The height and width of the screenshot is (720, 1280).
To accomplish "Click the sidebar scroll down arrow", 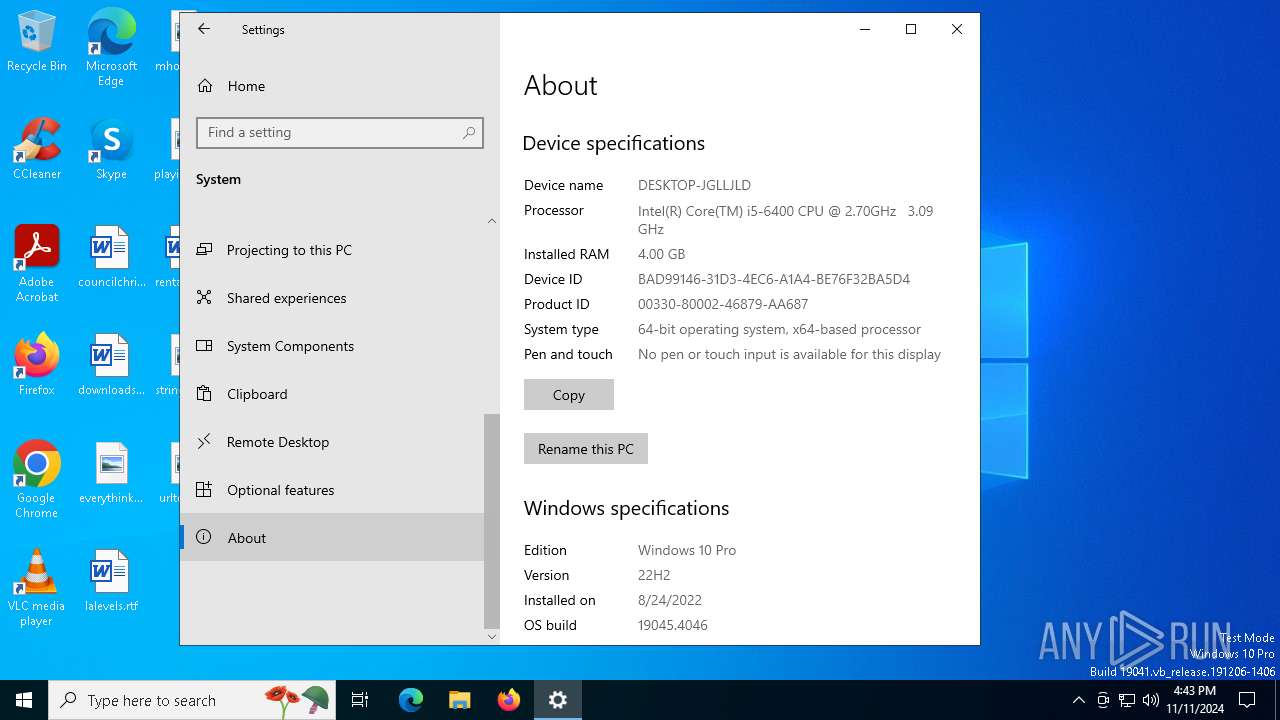I will [491, 636].
